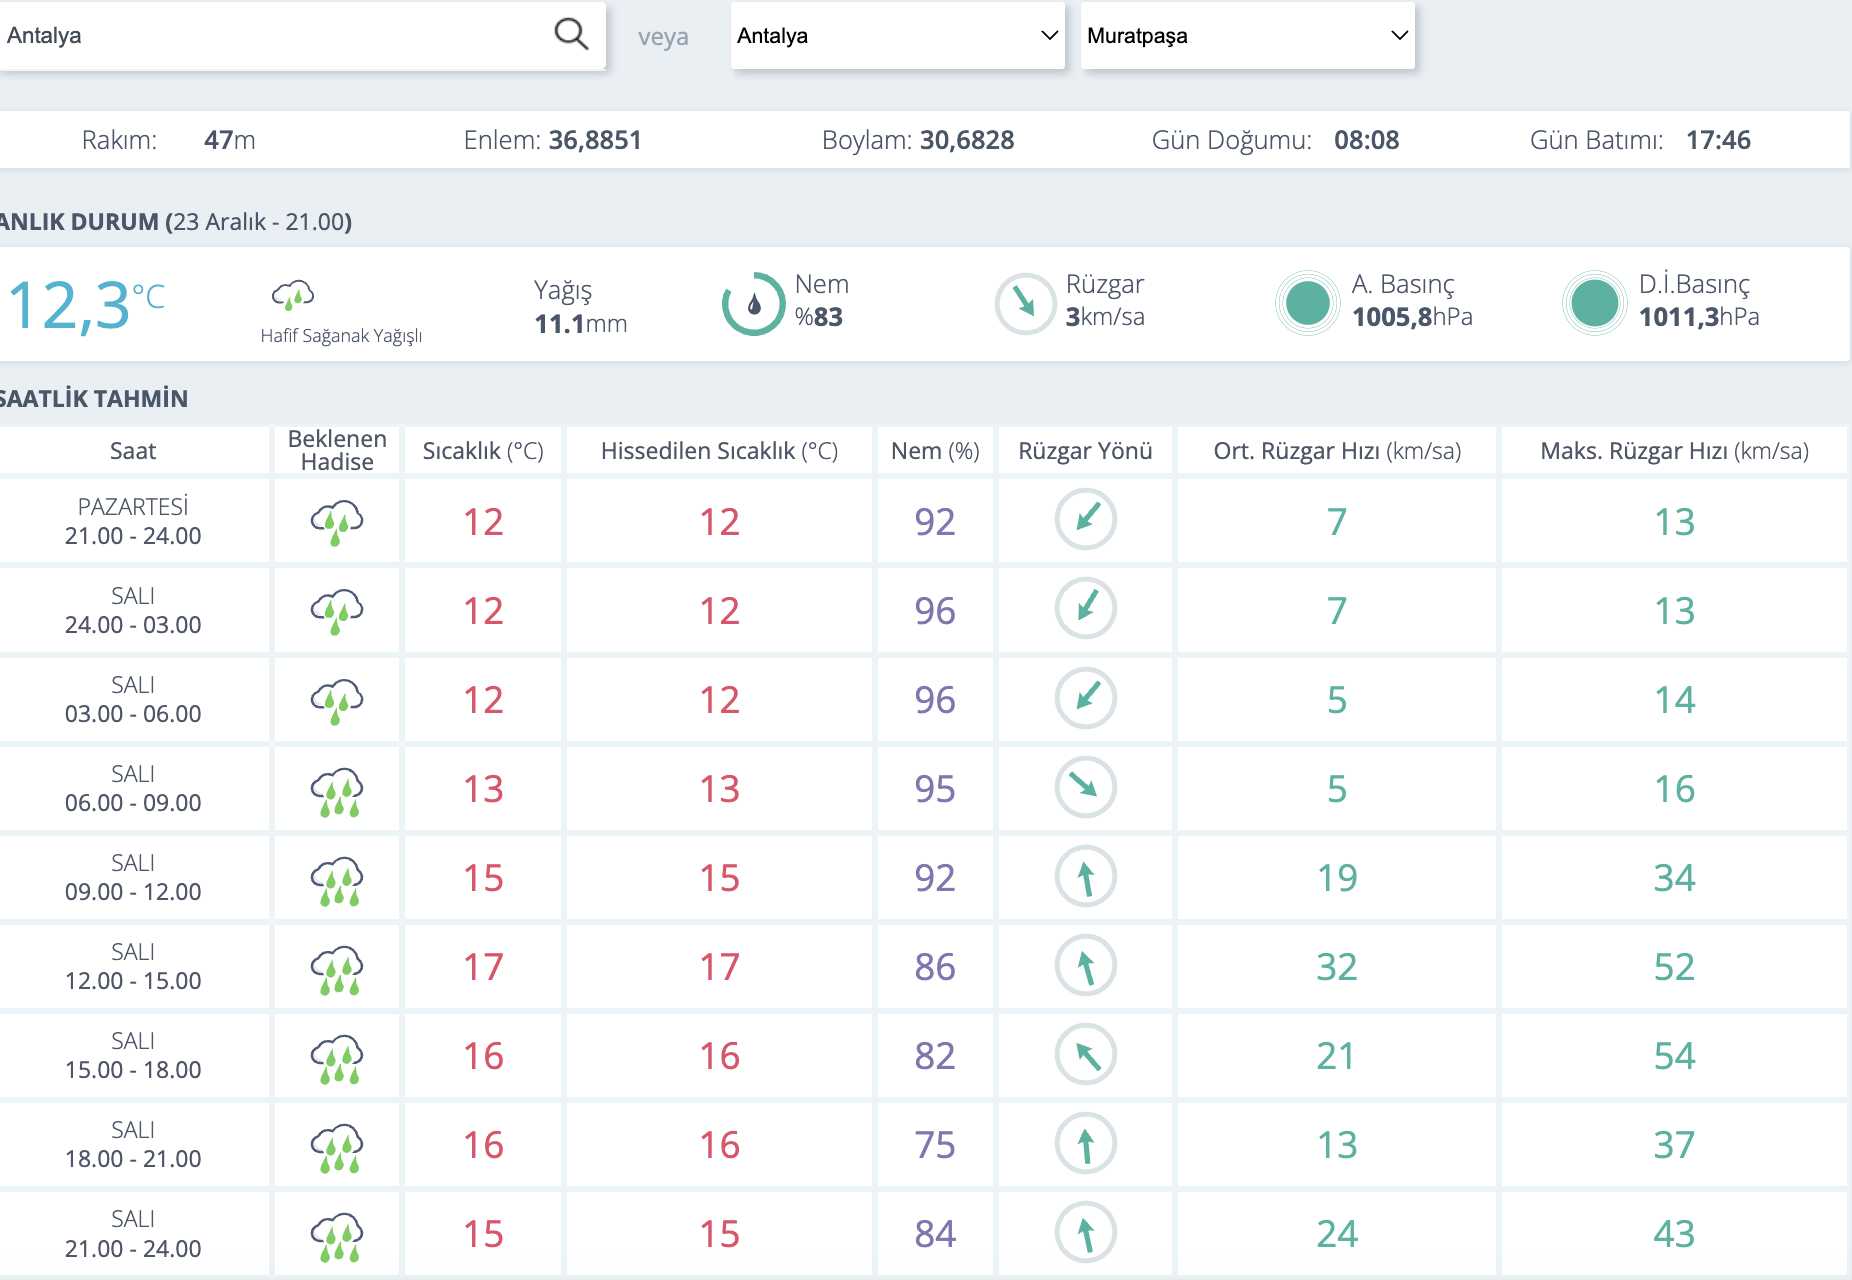Click wind direction icon for Salı 09.00 - 12.00
The image size is (1852, 1280).
1086,876
